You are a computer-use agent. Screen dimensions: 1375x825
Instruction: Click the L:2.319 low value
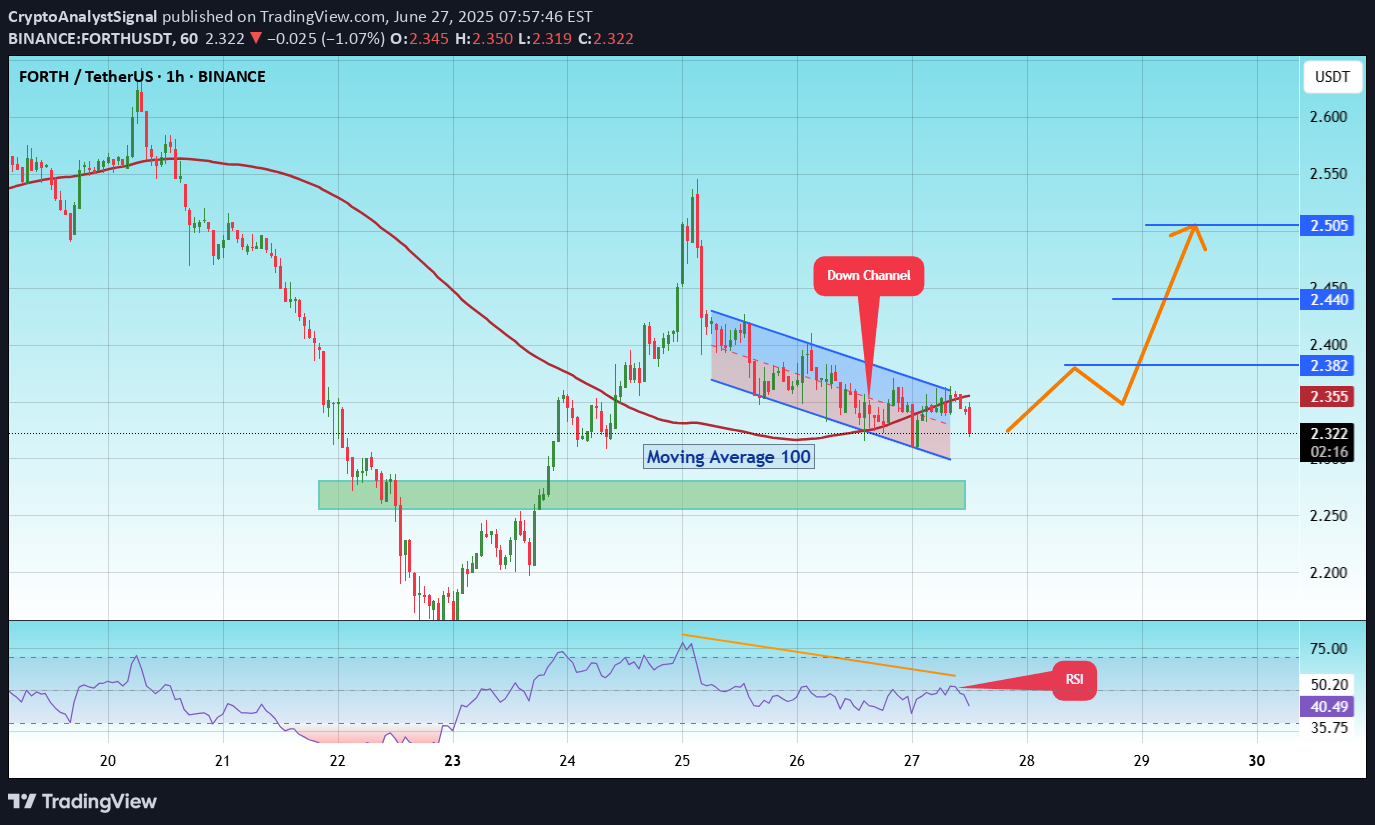pos(544,39)
